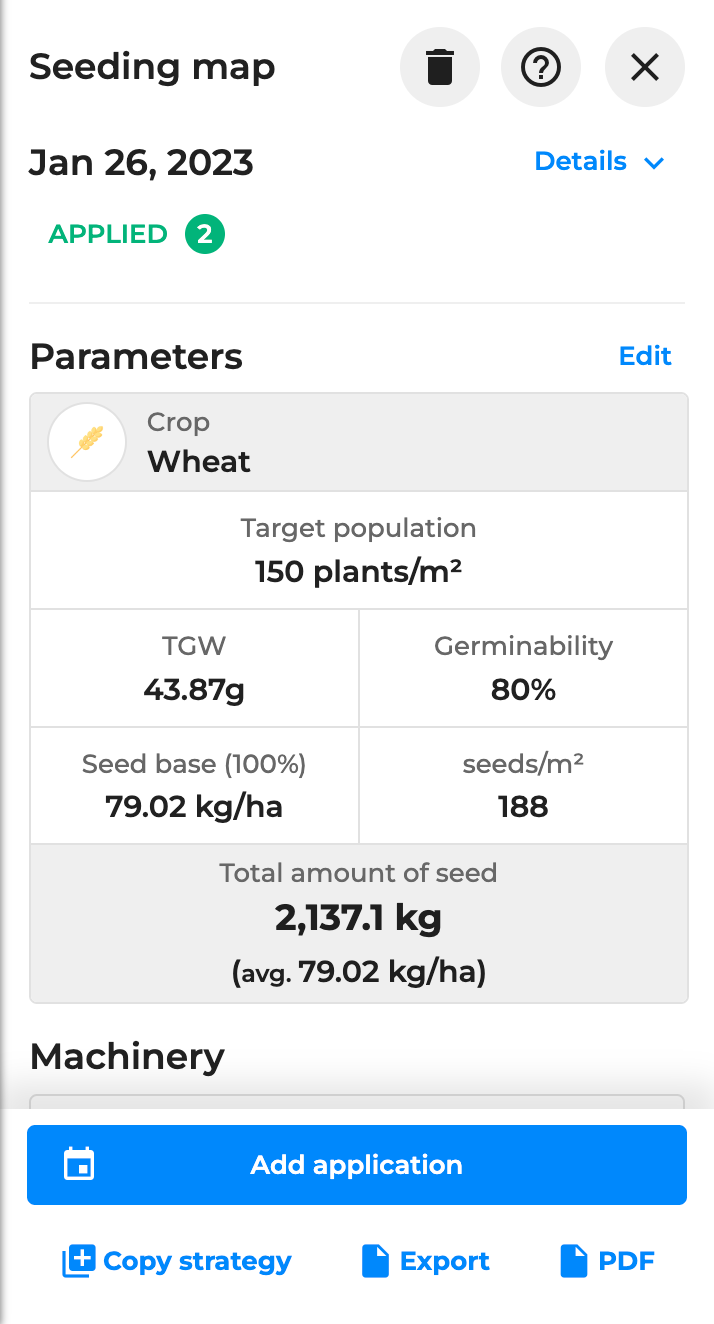Click the Export file icon
This screenshot has width=714, height=1324.
[x=375, y=1261]
